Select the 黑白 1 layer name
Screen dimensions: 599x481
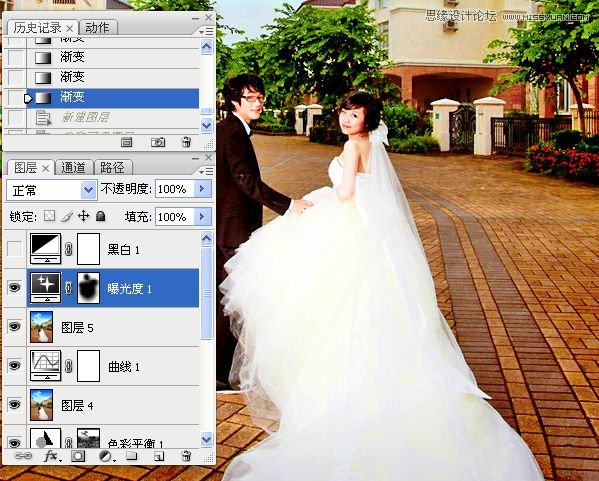coord(124,249)
